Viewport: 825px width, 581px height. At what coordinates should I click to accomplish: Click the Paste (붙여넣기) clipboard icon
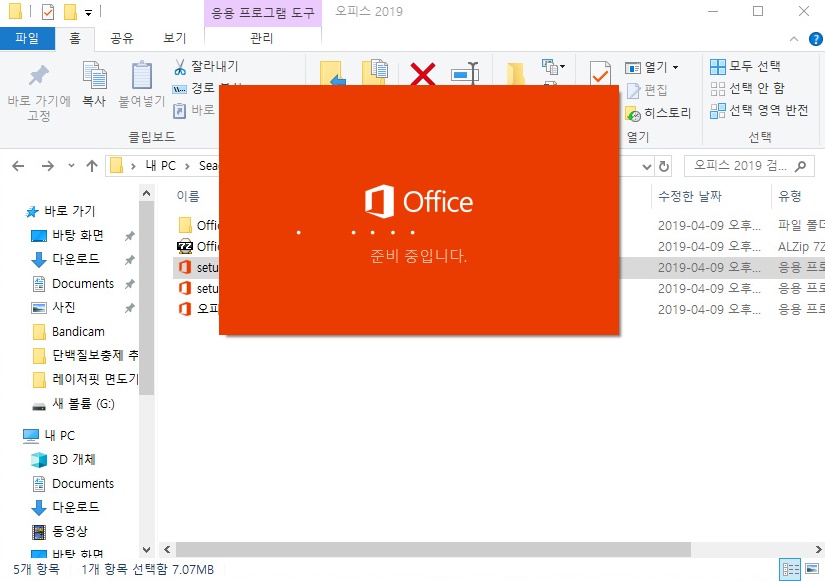pyautogui.click(x=142, y=75)
